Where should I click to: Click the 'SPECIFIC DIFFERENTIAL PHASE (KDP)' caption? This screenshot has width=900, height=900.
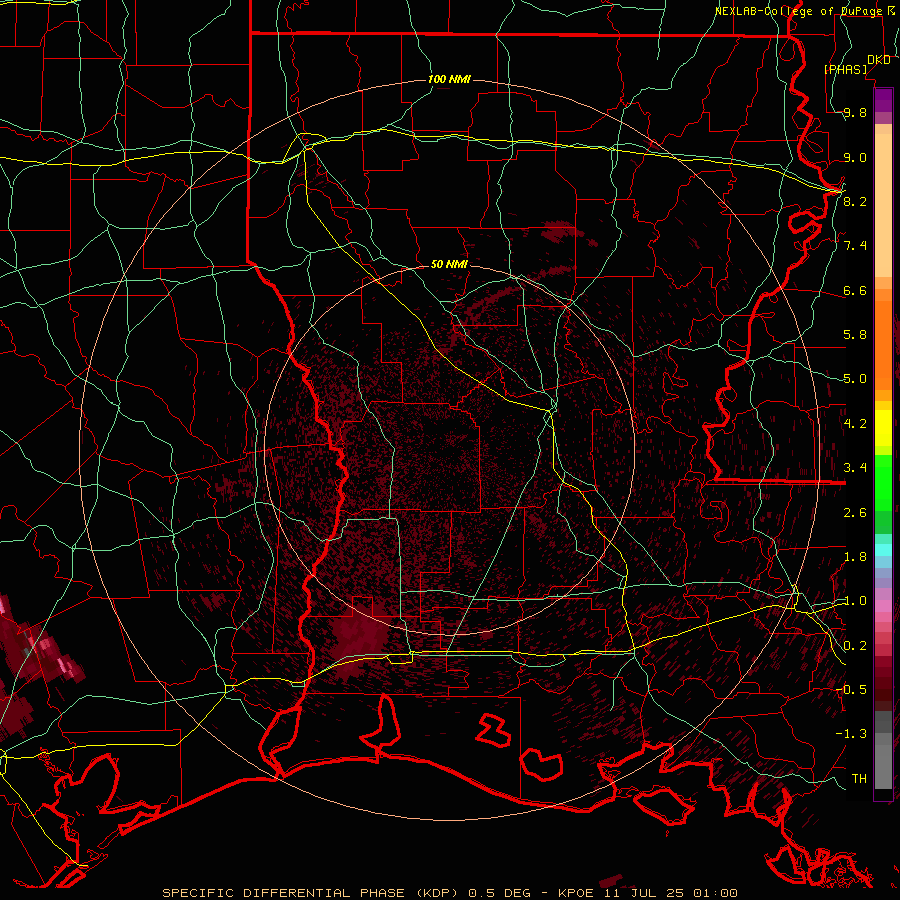(310, 893)
